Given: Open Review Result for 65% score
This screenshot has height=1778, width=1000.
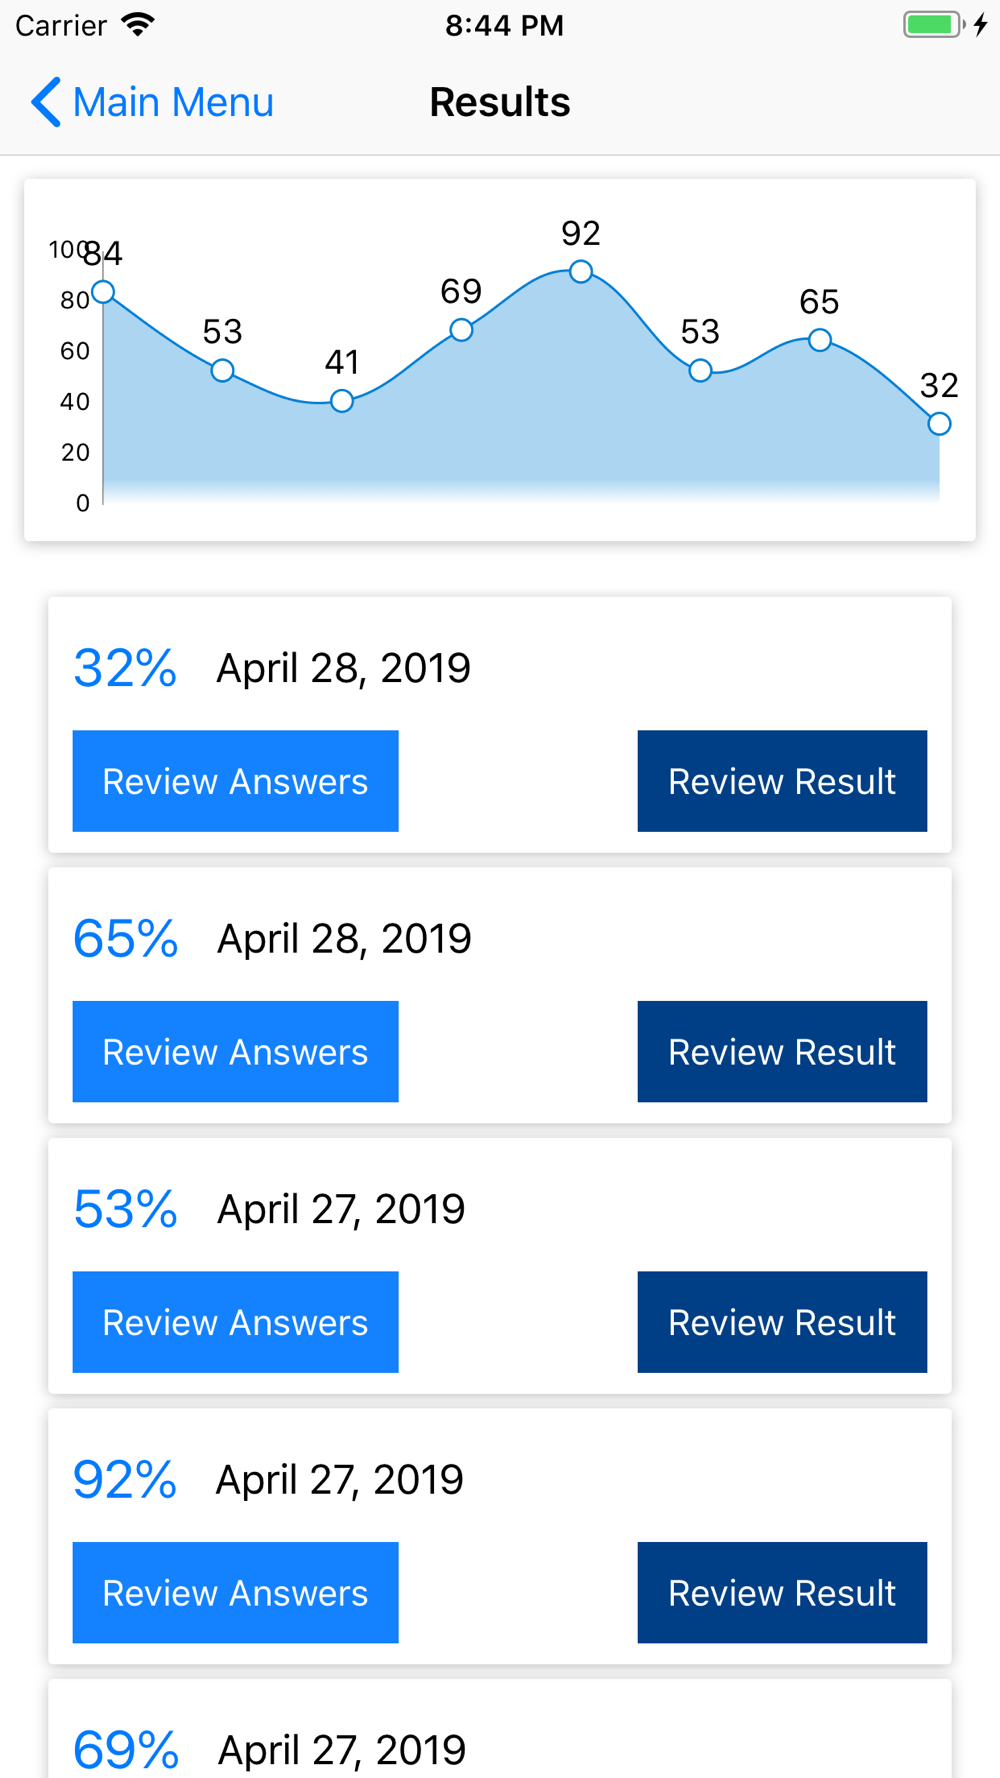Looking at the screenshot, I should point(782,1052).
